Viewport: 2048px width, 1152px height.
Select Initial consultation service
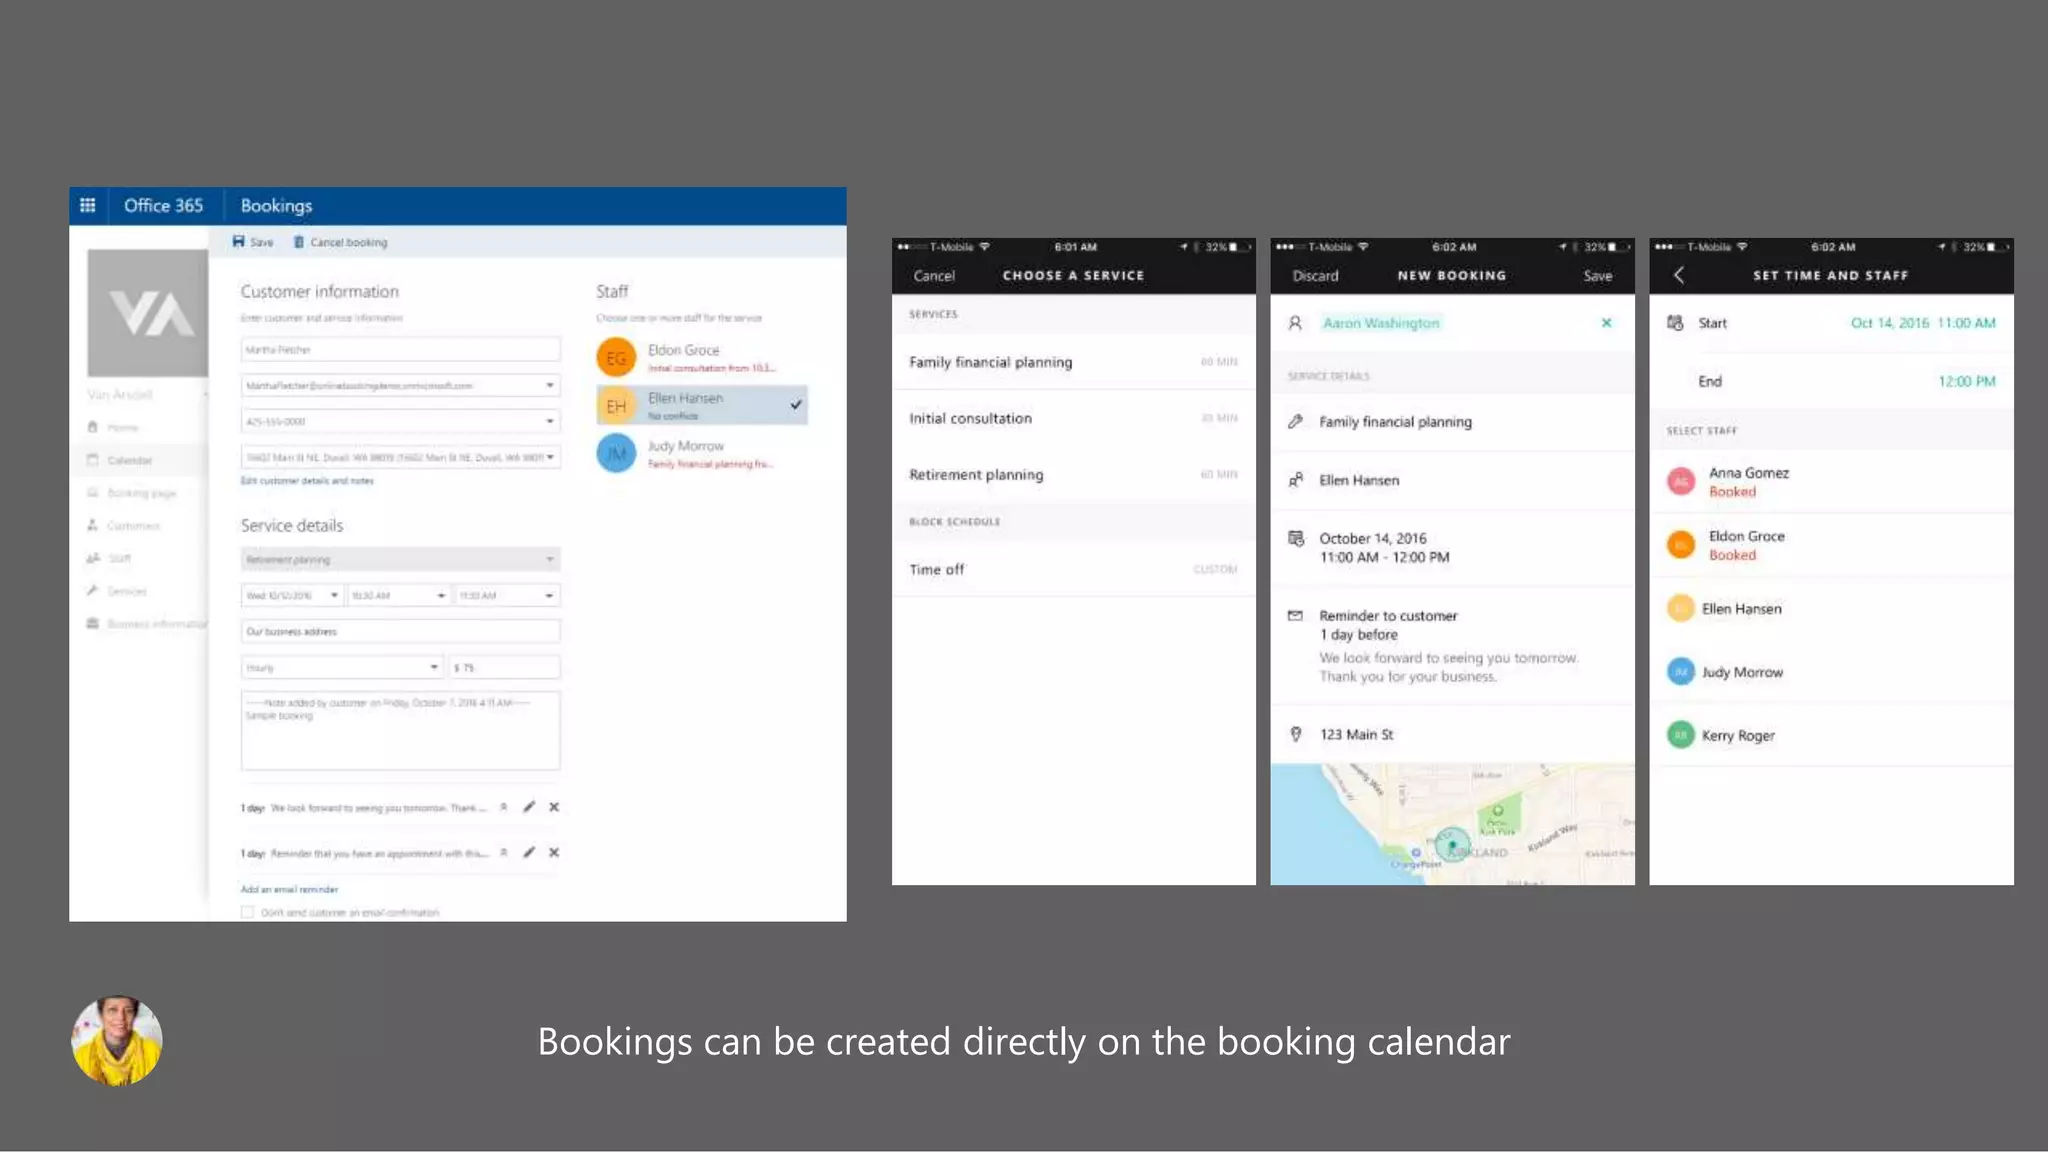1073,418
